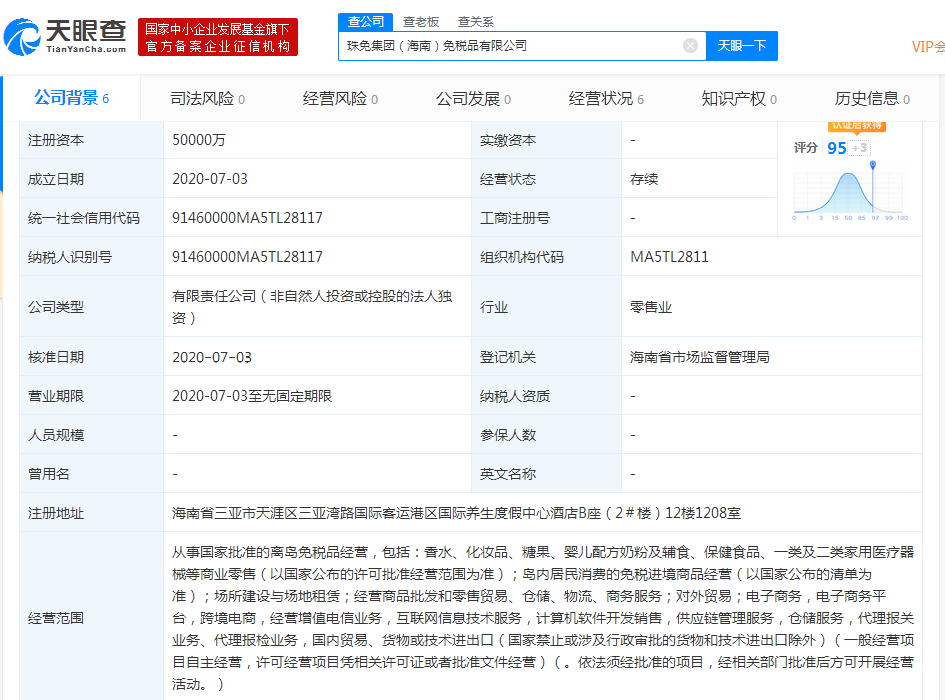Click the 2020-07-03至无固定期限 business term value
The width and height of the screenshot is (945, 700).
pyautogui.click(x=252, y=396)
